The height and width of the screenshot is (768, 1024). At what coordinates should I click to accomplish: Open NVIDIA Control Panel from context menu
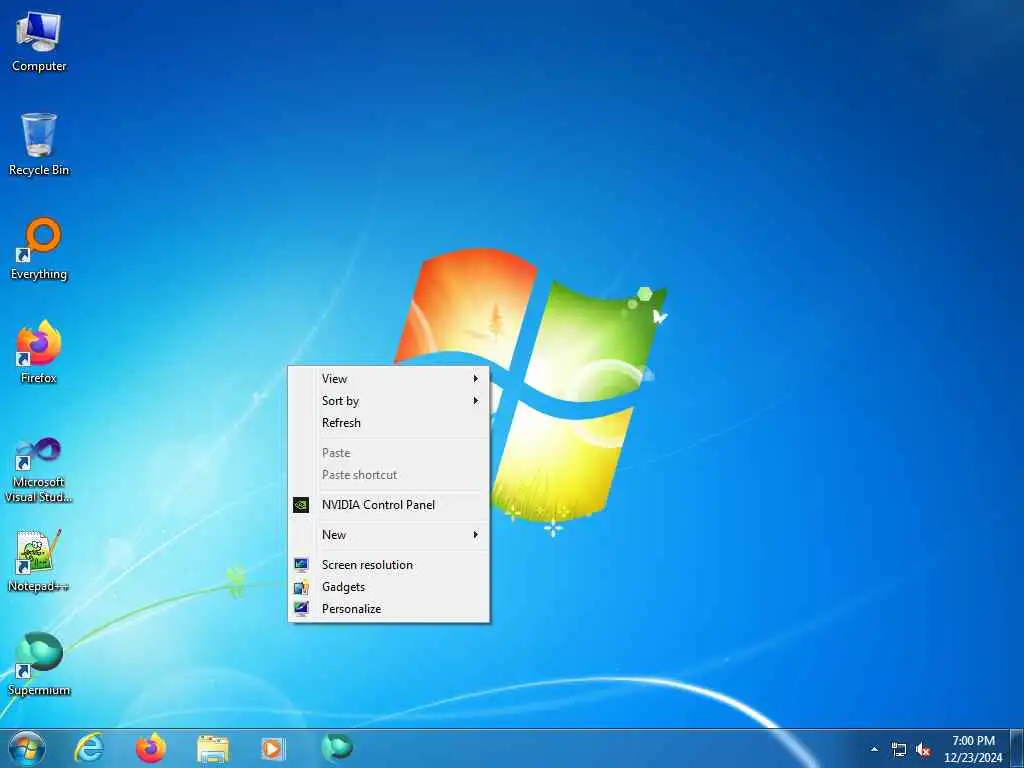(389, 505)
